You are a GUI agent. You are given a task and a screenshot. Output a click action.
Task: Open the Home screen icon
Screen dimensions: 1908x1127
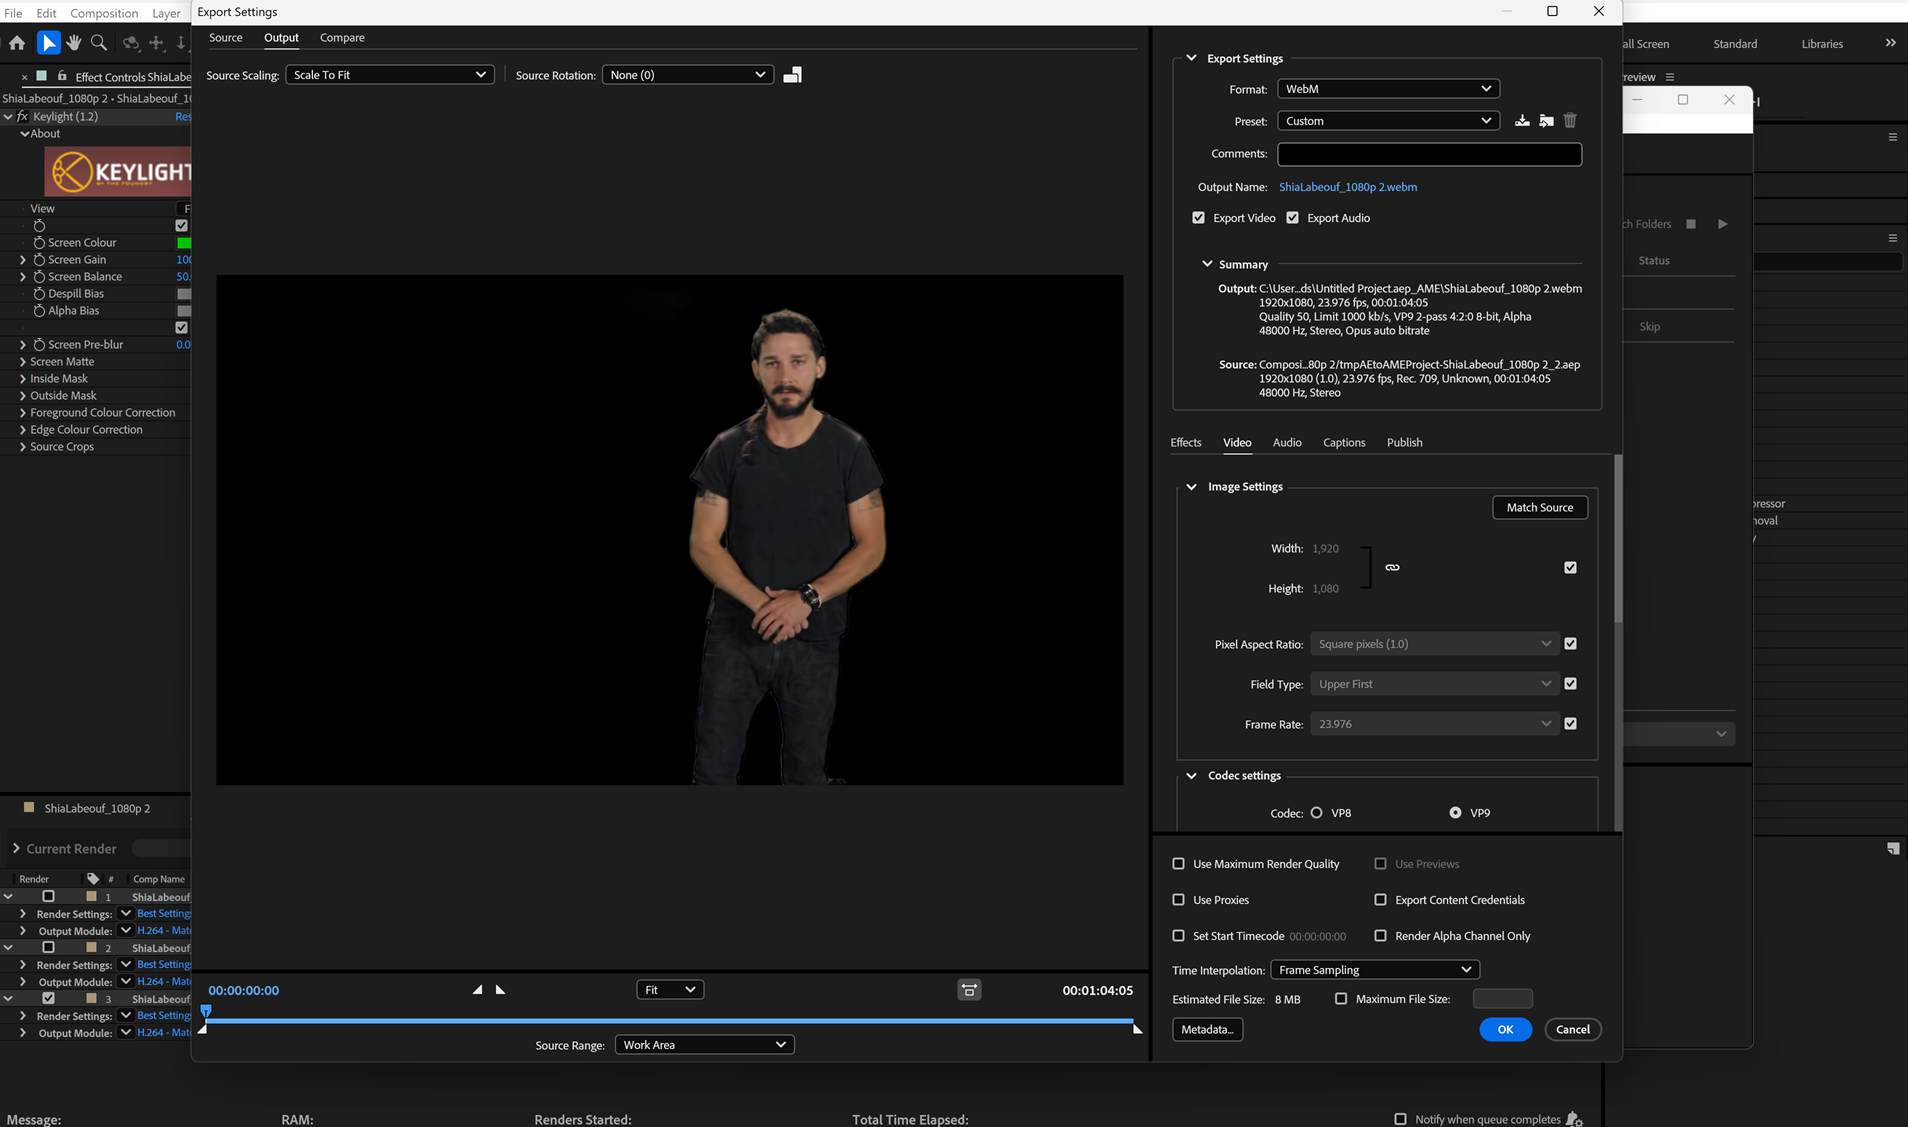coord(17,42)
